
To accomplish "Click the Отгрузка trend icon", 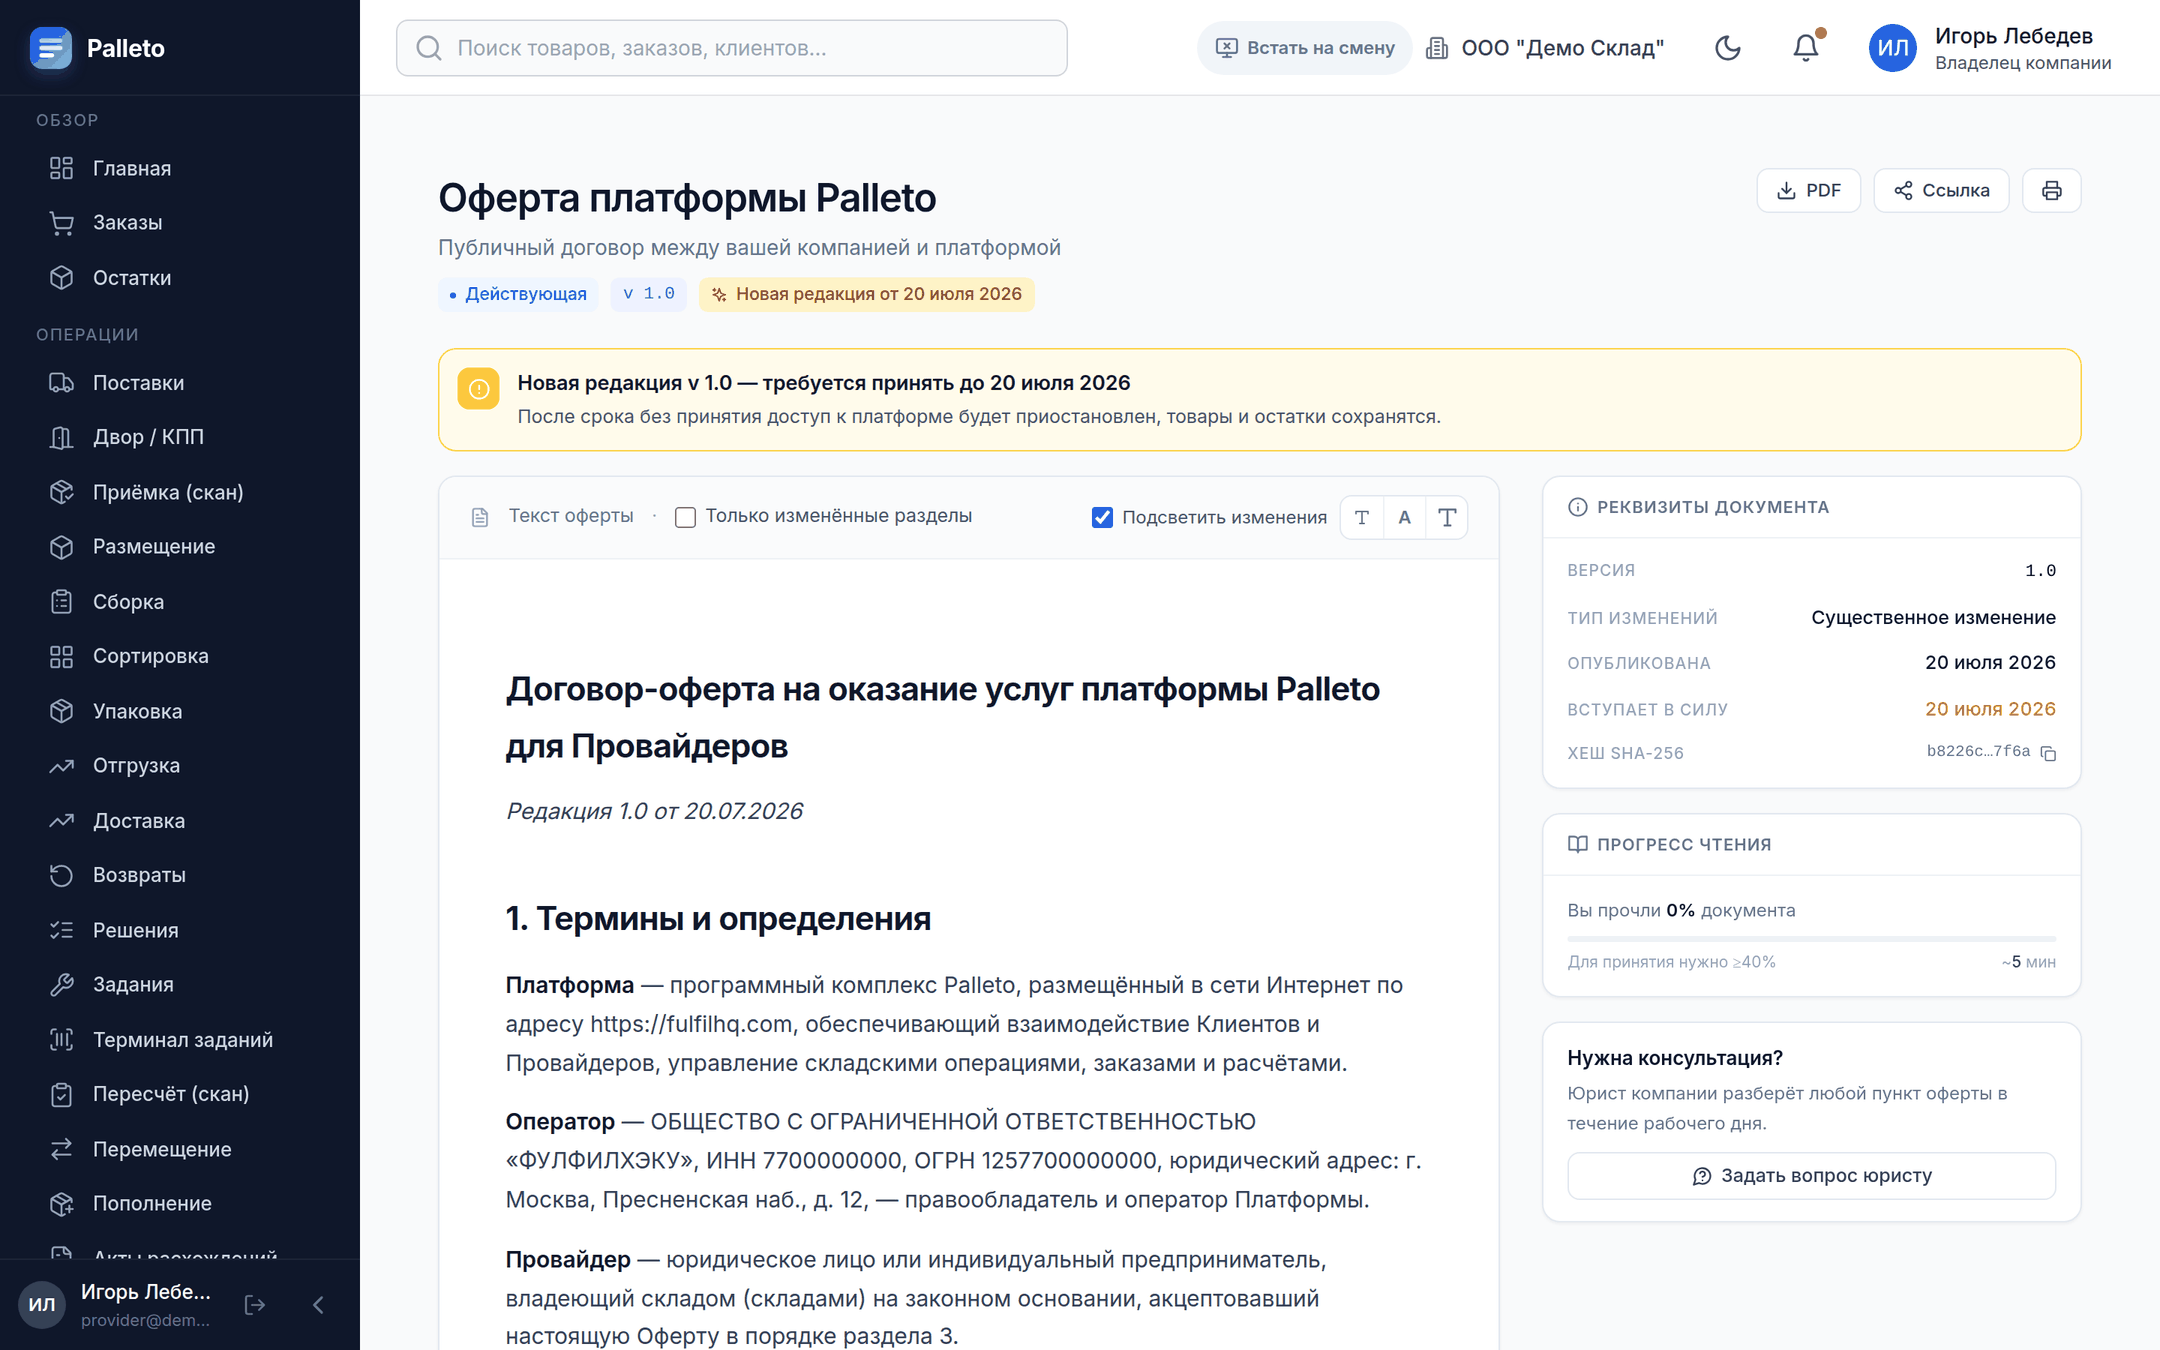I will 62,766.
